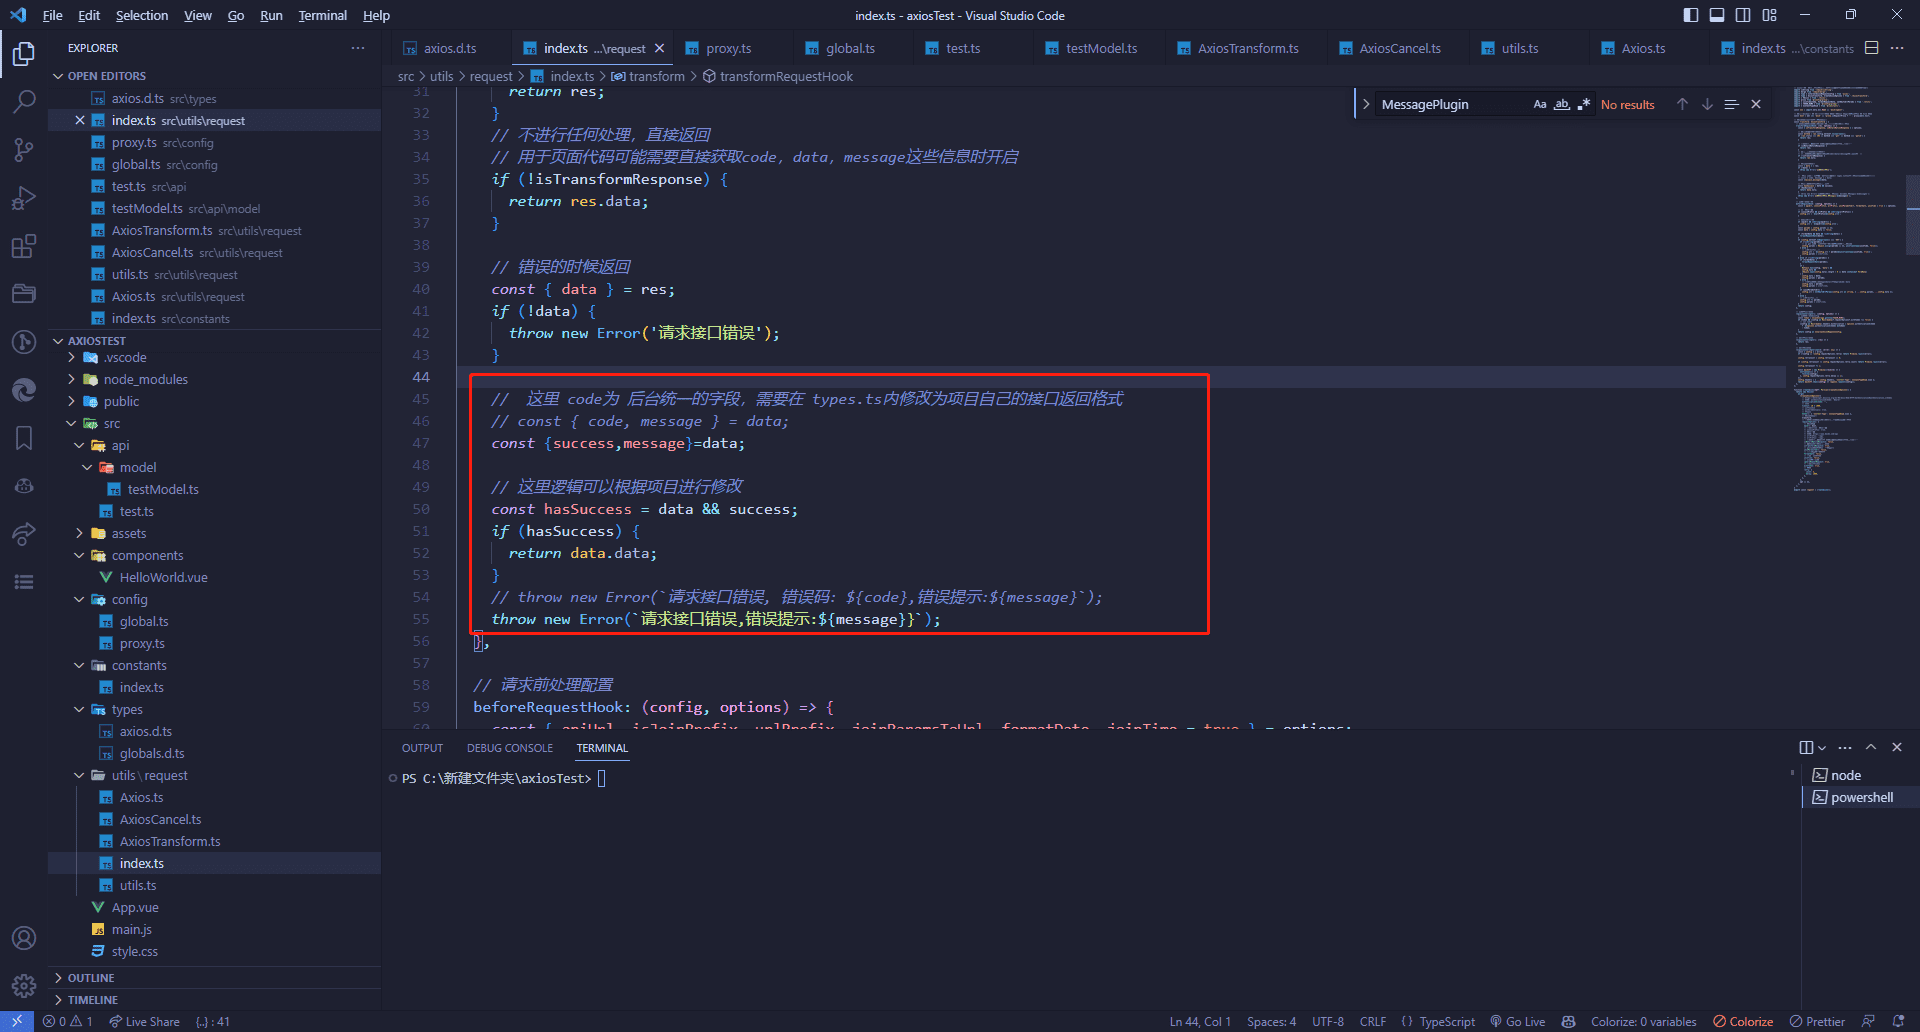
Task: Expand the OUTLINE section
Action: coord(58,978)
